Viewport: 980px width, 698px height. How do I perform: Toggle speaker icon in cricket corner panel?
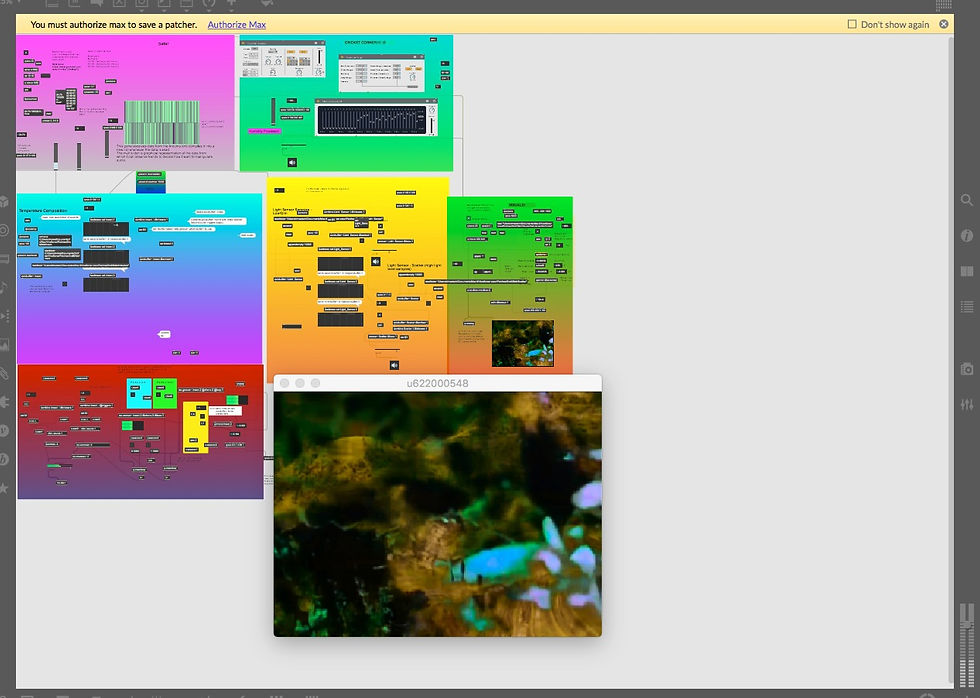tap(292, 162)
